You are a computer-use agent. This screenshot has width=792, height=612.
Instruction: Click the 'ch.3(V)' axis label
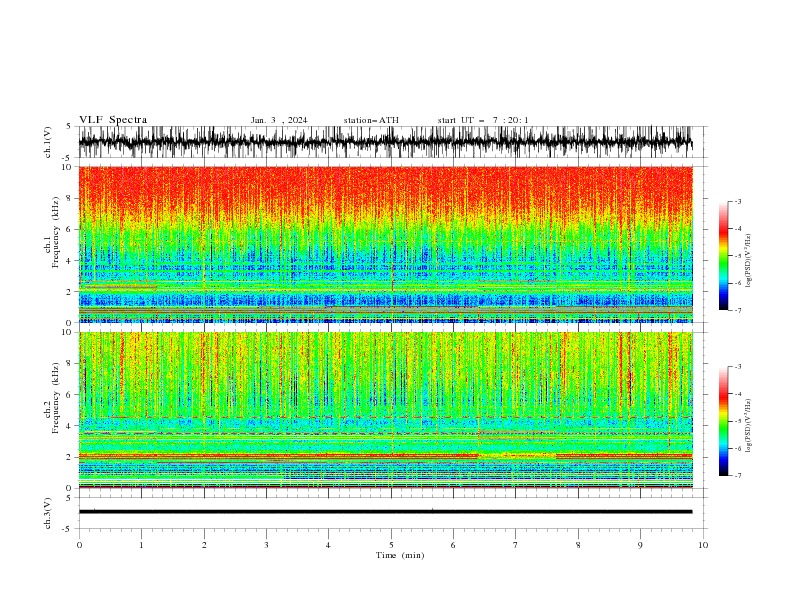[x=48, y=513]
